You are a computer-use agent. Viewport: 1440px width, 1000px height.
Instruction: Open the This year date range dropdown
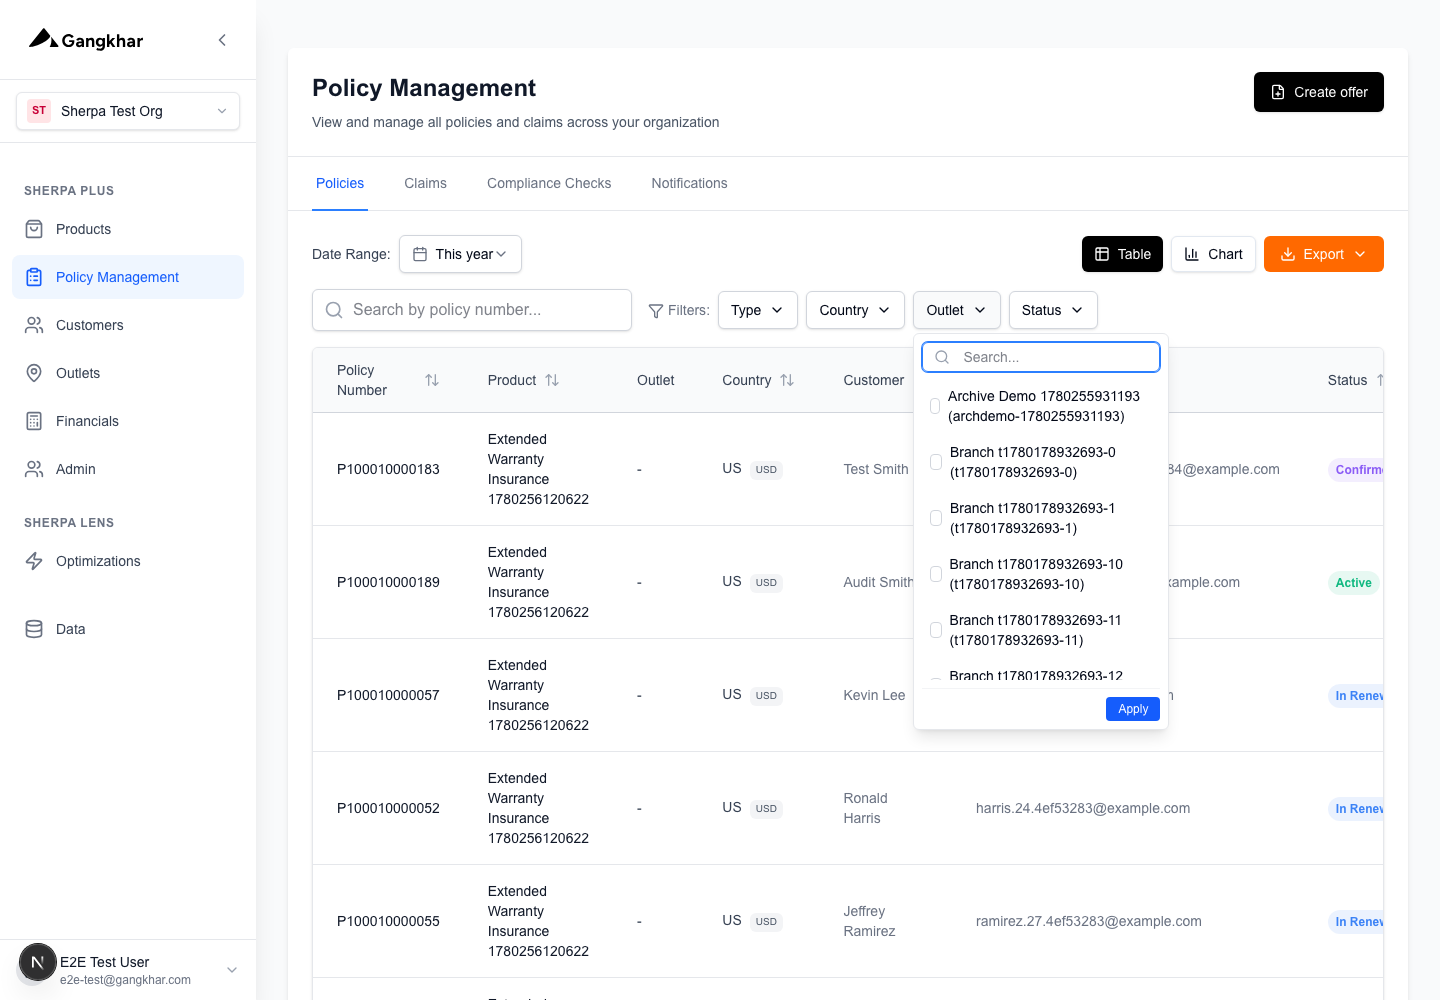coord(460,254)
